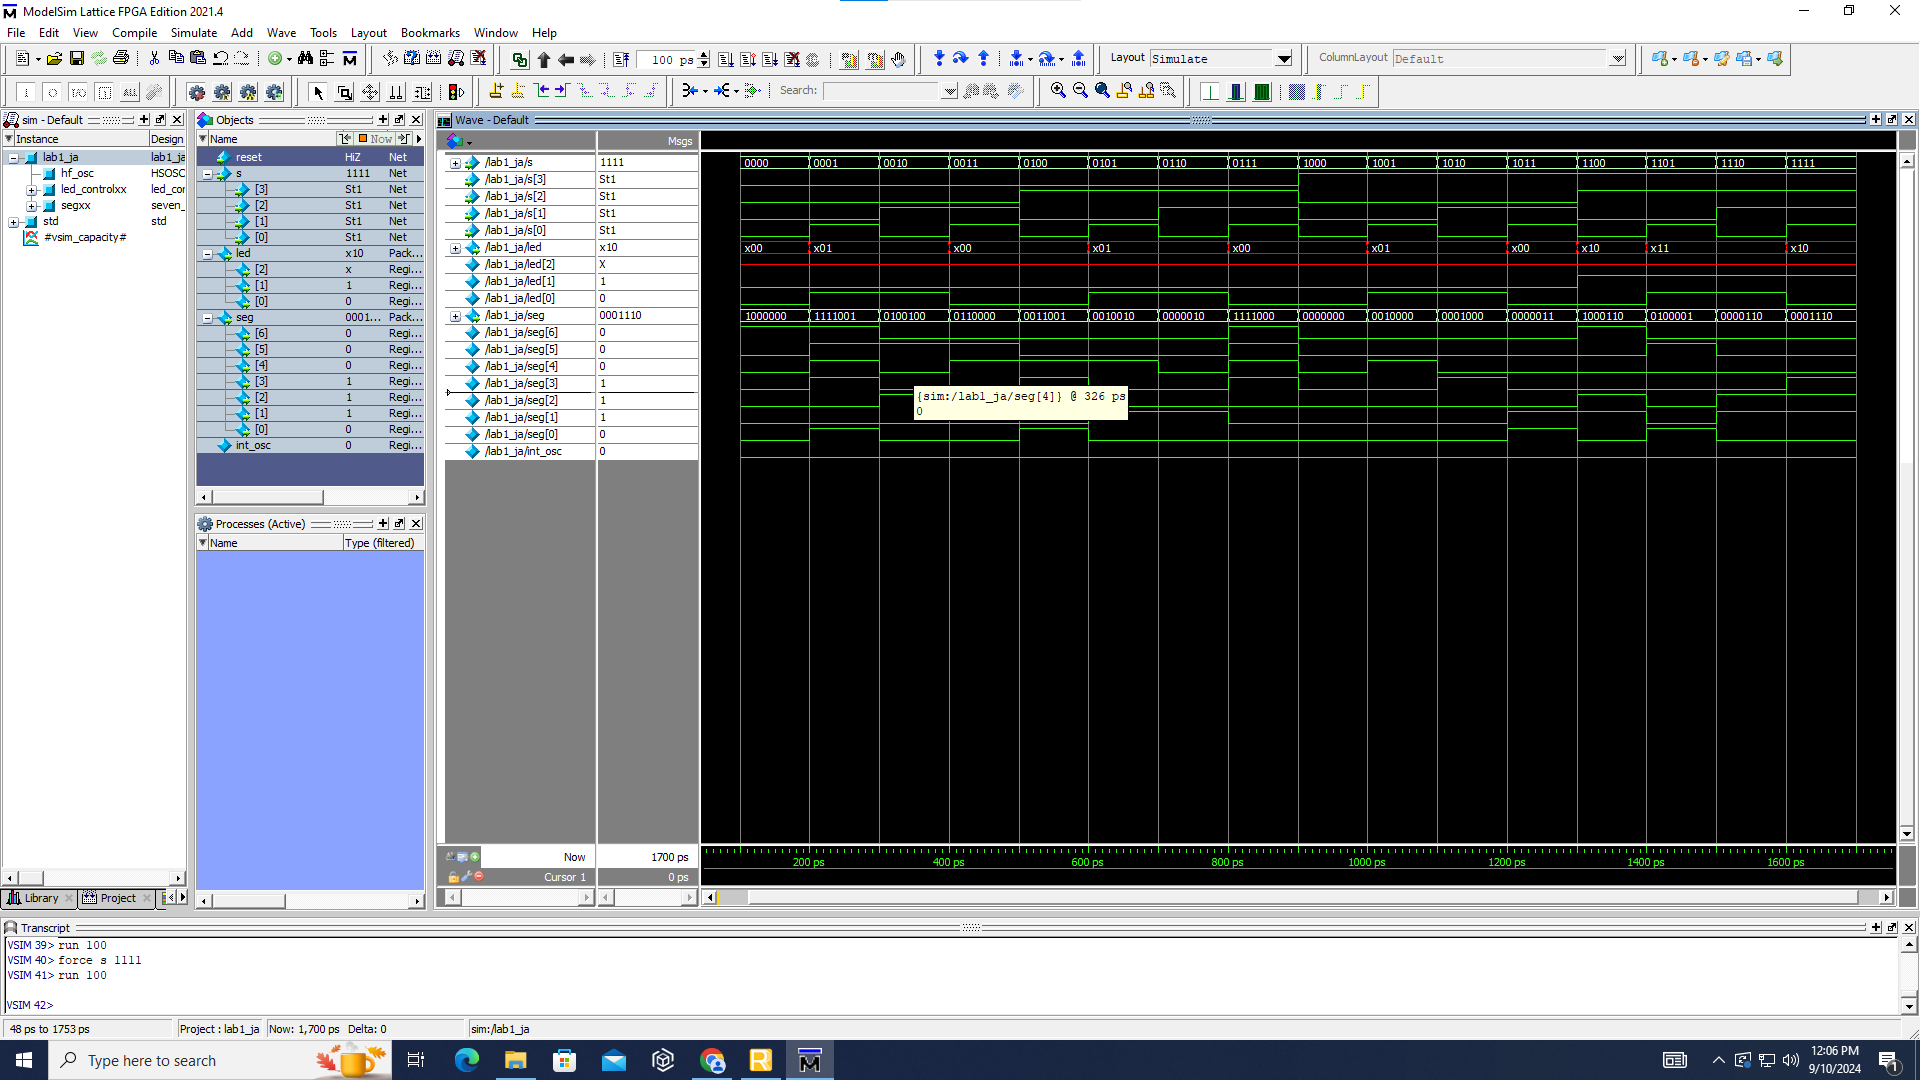Expand the std library node
The width and height of the screenshot is (1920, 1080).
[14, 222]
